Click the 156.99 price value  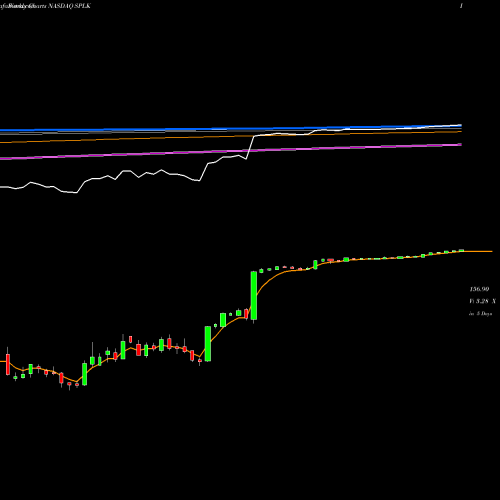(479, 289)
